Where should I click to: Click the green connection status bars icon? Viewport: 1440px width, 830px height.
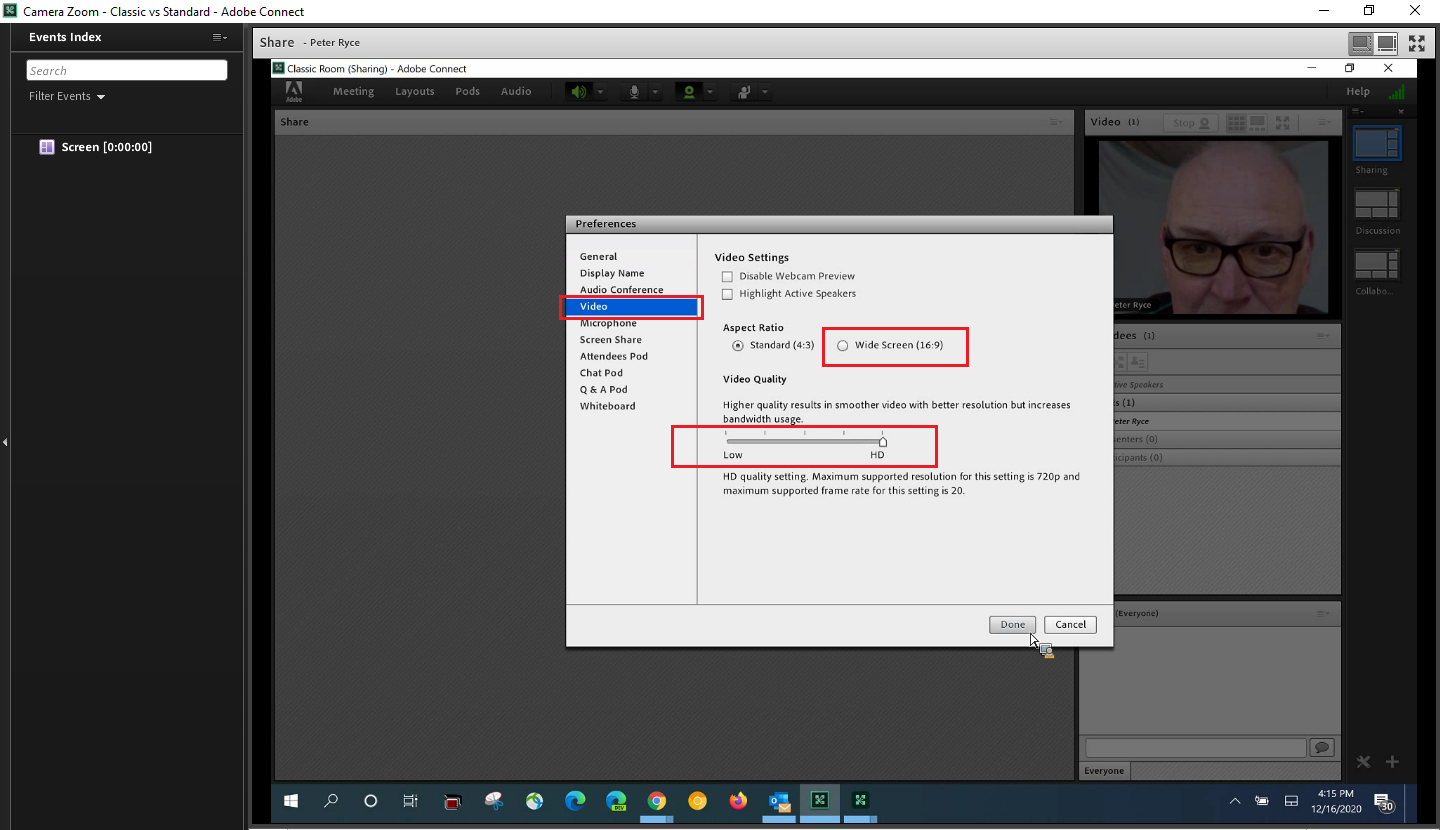tap(1396, 91)
